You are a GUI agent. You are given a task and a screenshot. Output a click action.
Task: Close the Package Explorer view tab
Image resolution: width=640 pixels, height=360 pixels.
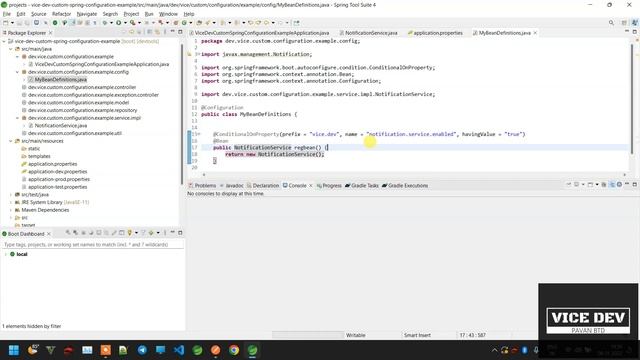pyautogui.click(x=50, y=33)
